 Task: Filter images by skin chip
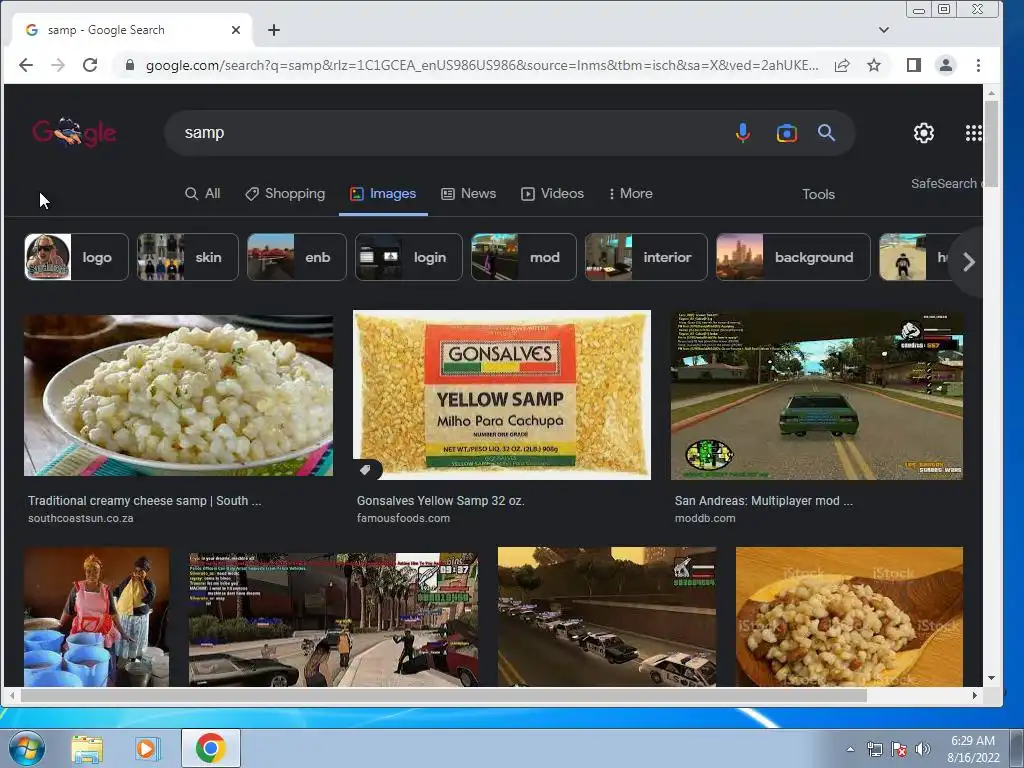188,257
